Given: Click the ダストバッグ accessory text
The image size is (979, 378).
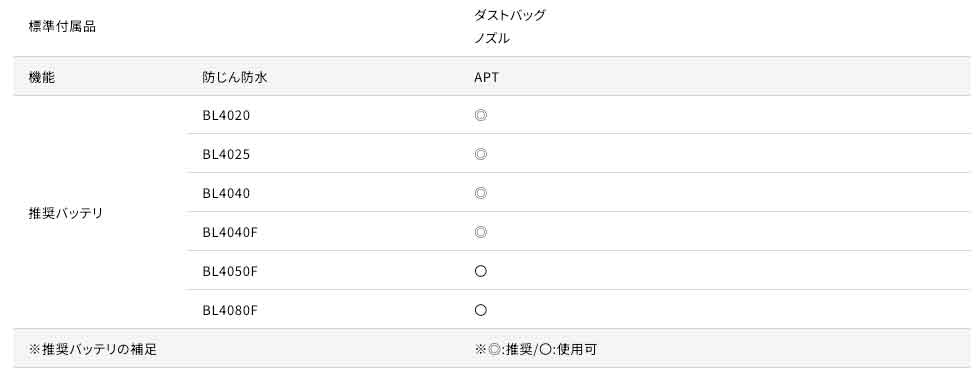Looking at the screenshot, I should (x=509, y=16).
